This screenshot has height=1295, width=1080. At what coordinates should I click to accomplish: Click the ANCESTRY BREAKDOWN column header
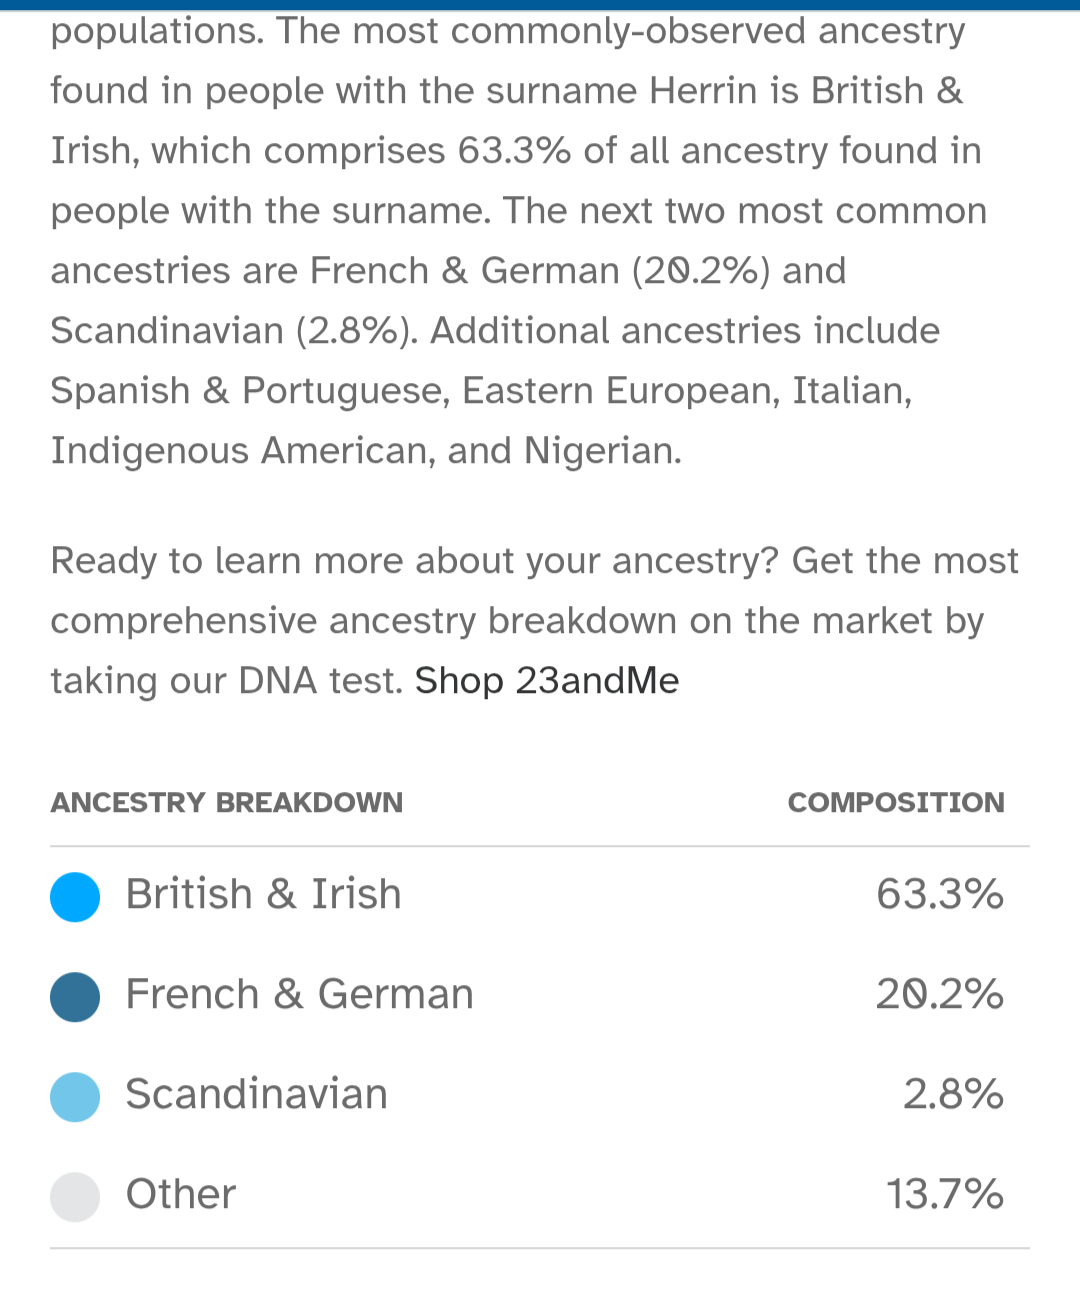point(227,802)
